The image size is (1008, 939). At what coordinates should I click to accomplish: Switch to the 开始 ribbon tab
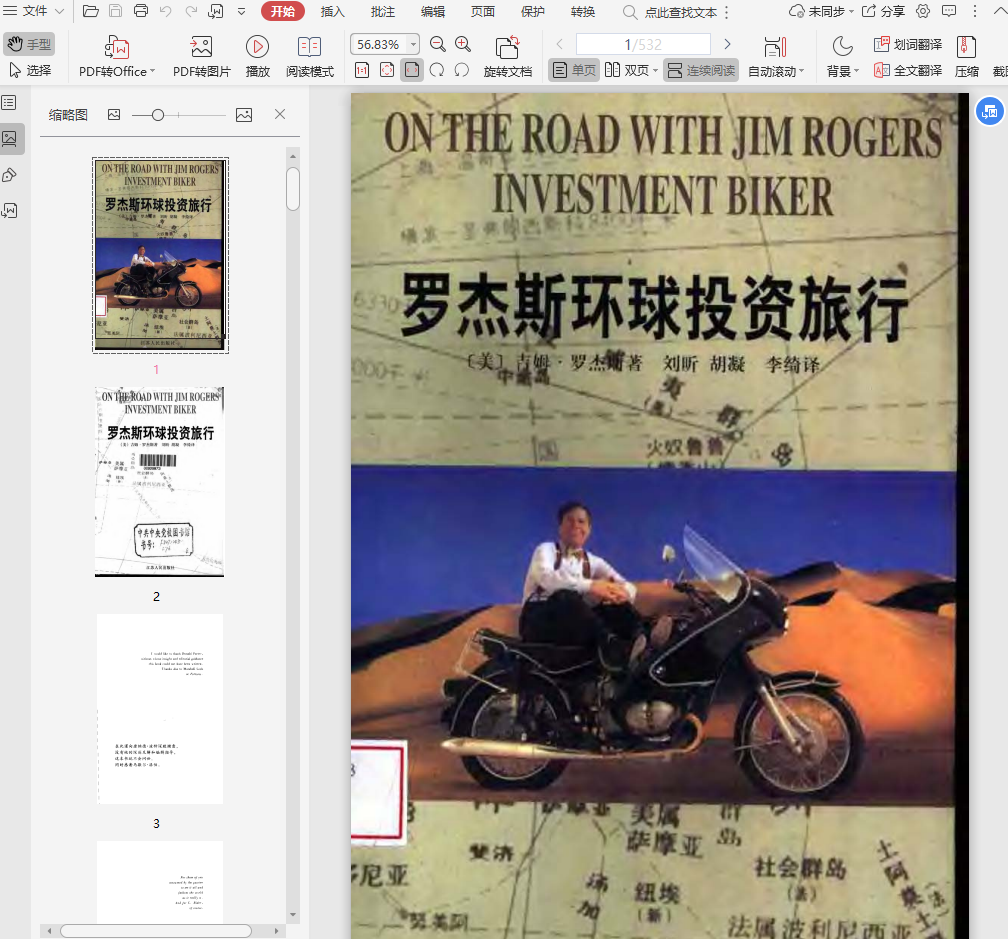[x=283, y=11]
